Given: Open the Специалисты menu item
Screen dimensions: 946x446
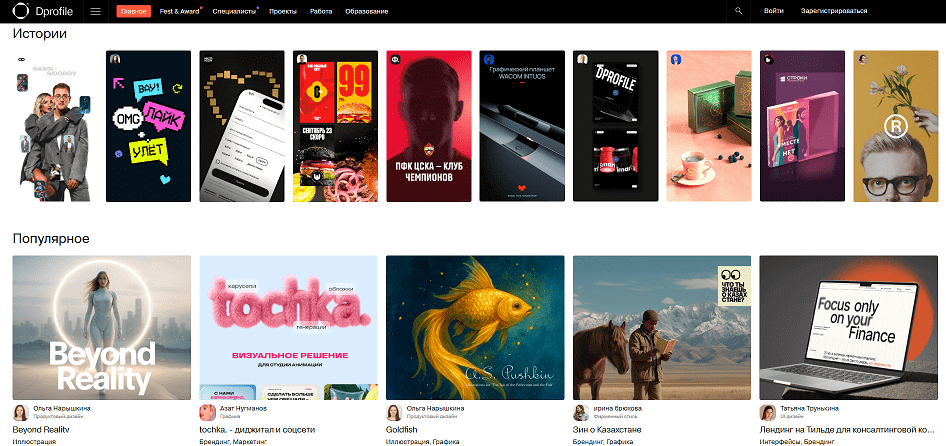Looking at the screenshot, I should (235, 11).
